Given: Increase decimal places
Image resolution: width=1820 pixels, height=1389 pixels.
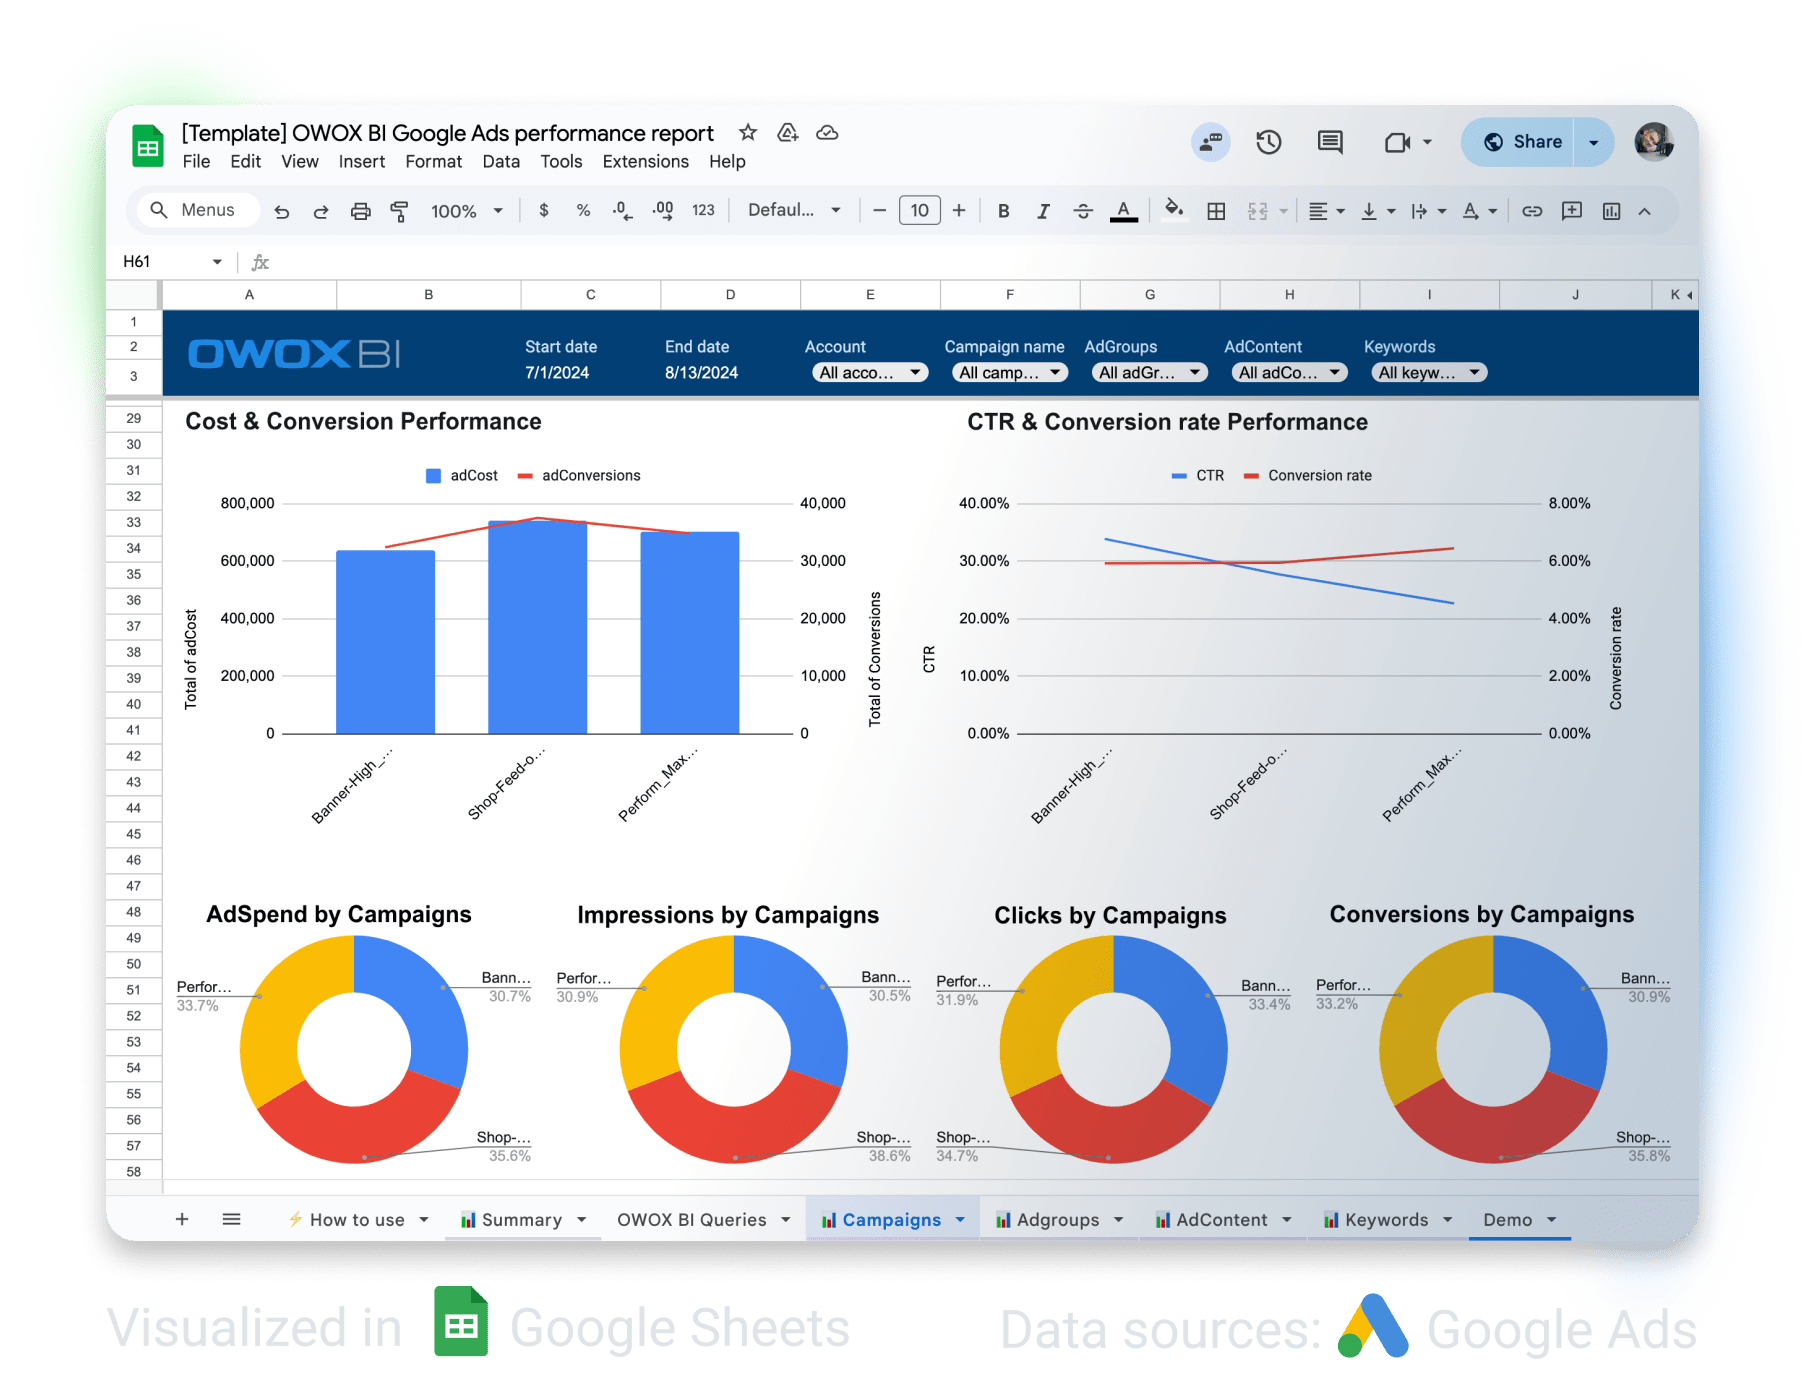Looking at the screenshot, I should pyautogui.click(x=662, y=210).
